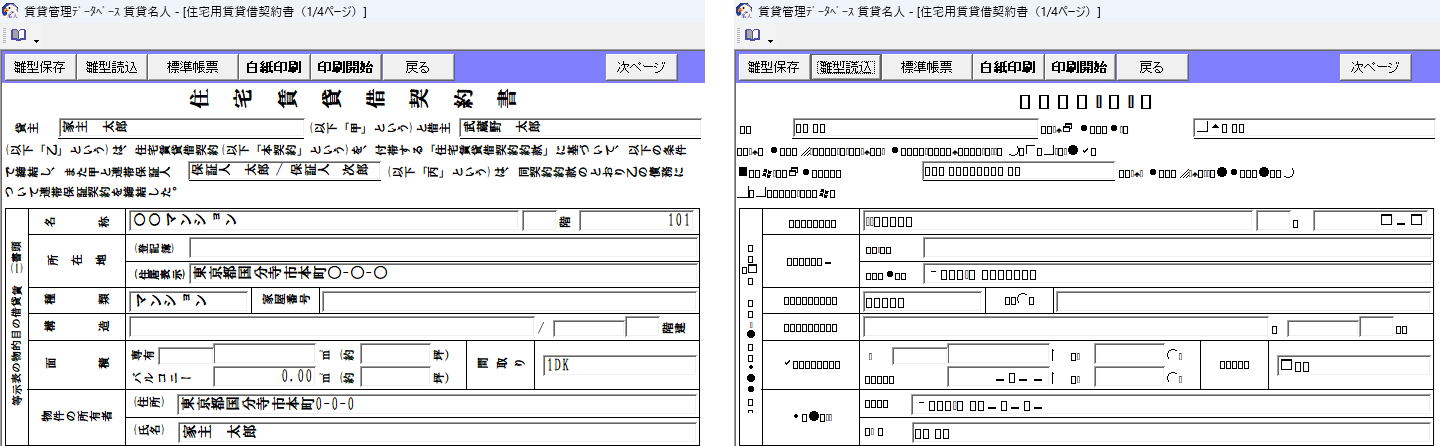Click the 借主 field containing 武蔵野 太郎
Image resolution: width=1440 pixels, height=446 pixels.
[x=579, y=128]
